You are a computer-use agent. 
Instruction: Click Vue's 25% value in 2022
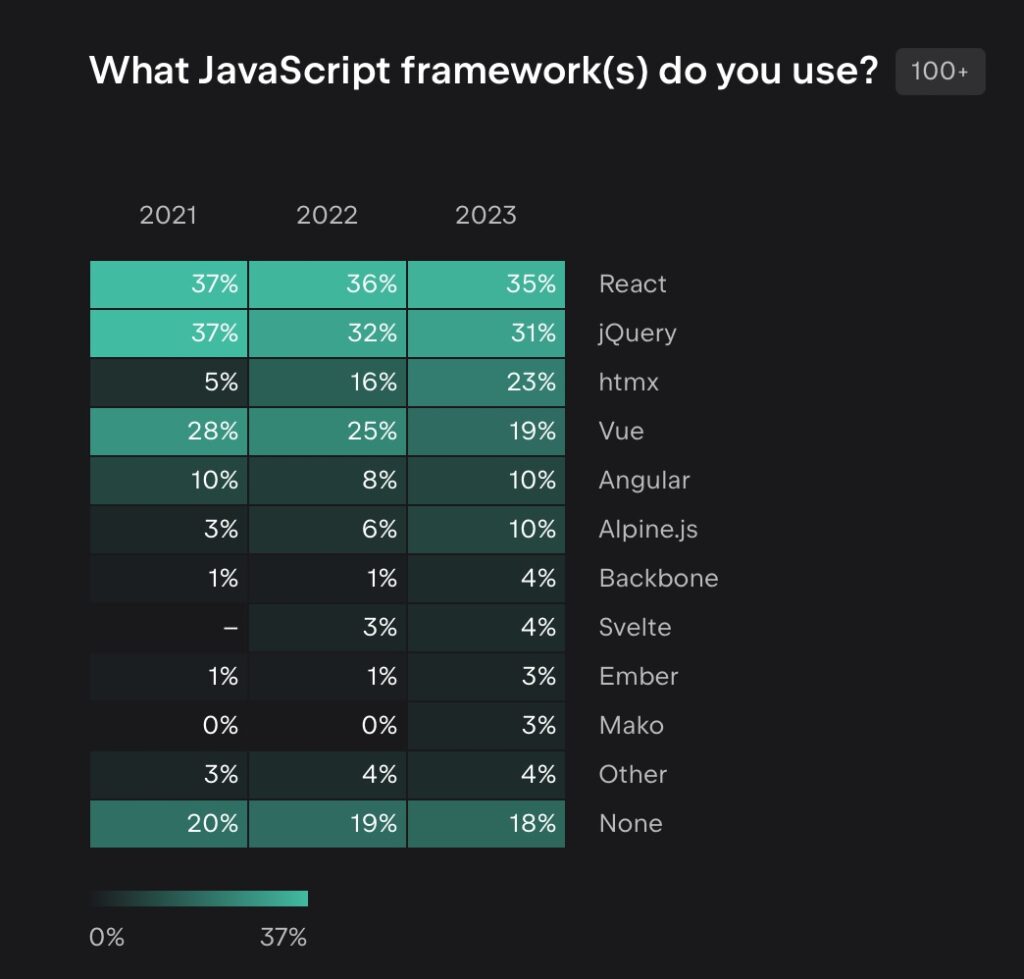pos(327,431)
